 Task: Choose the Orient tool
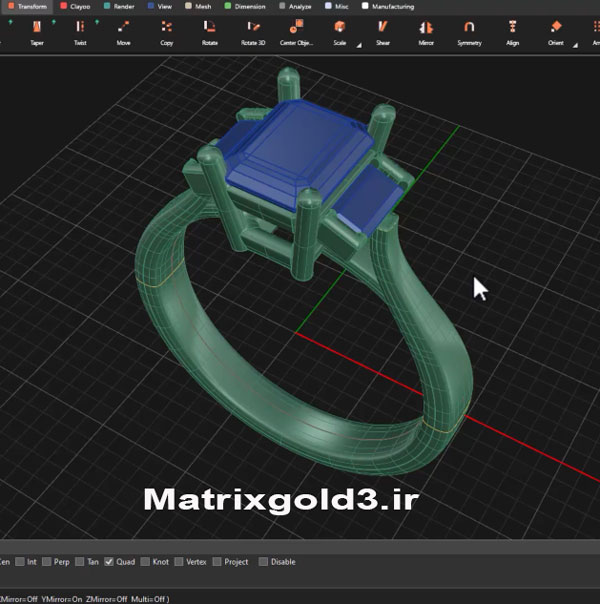(556, 33)
